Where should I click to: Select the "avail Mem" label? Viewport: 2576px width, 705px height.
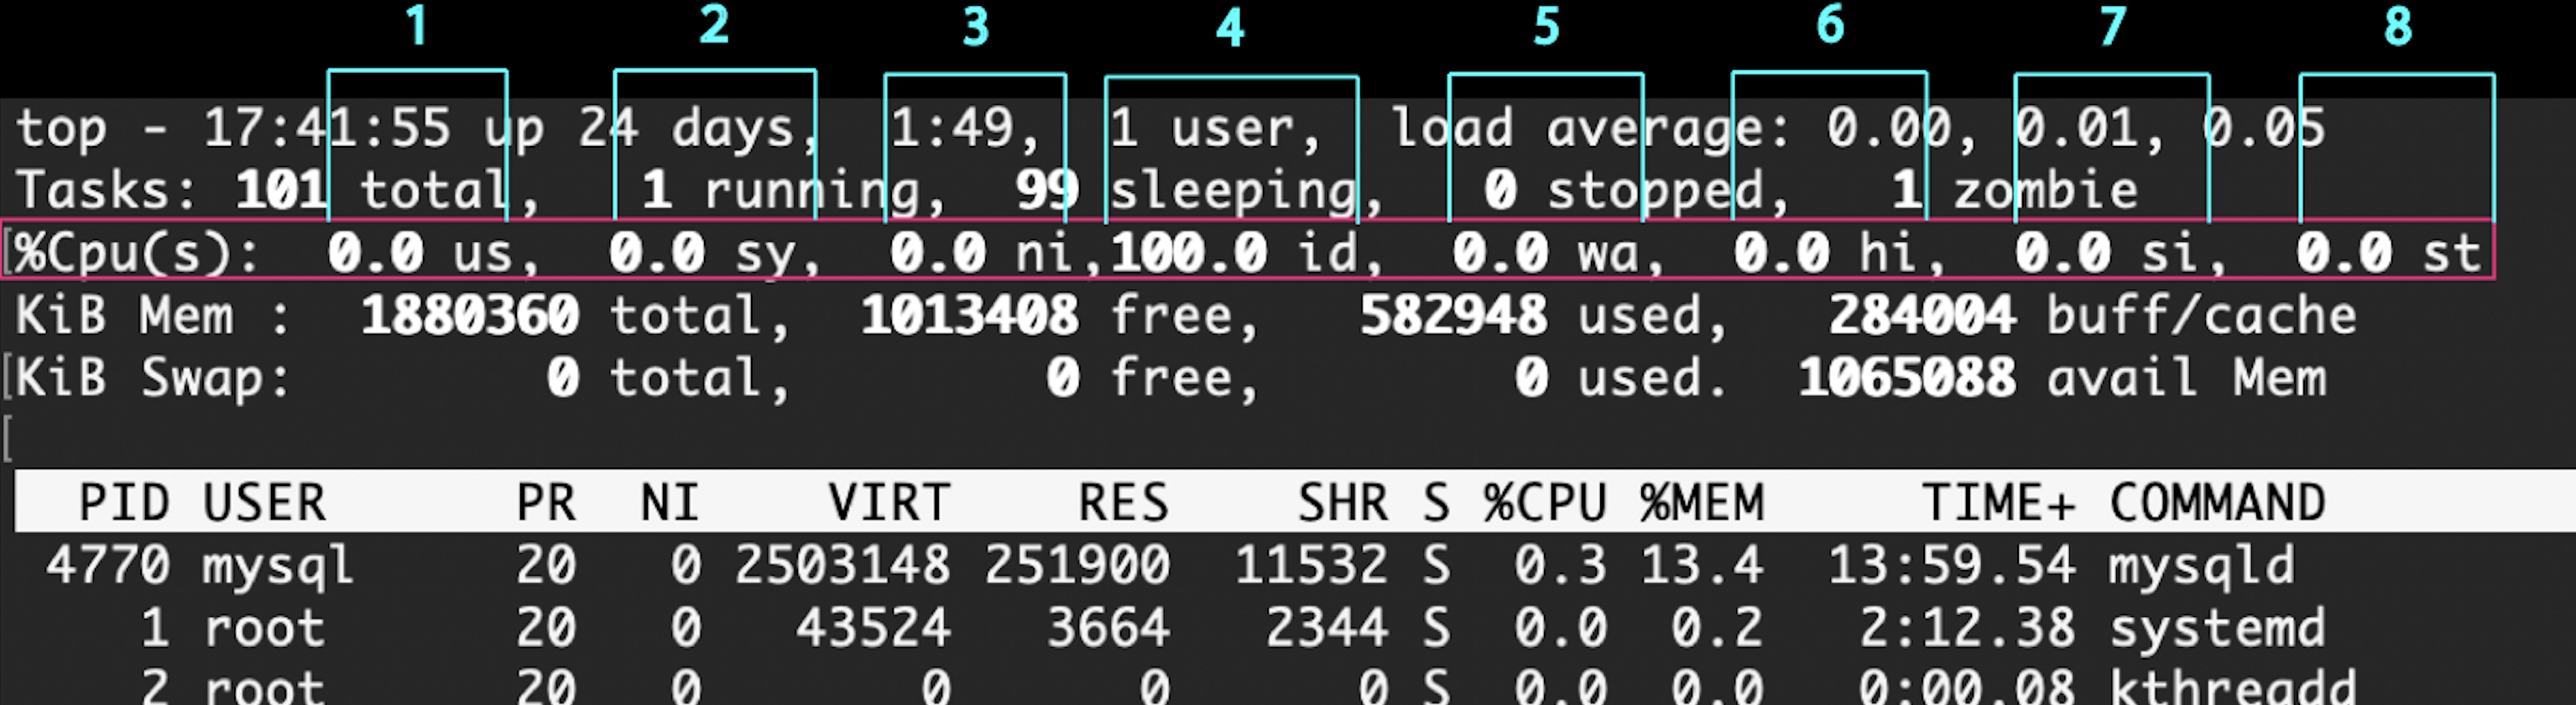2186,378
